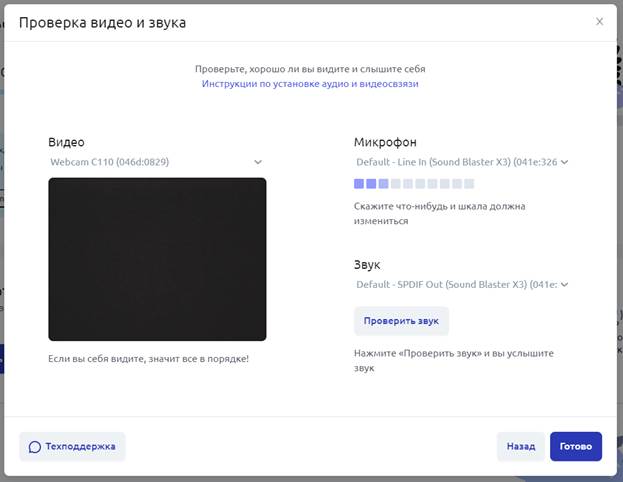Click the black webcam preview area

click(157, 259)
